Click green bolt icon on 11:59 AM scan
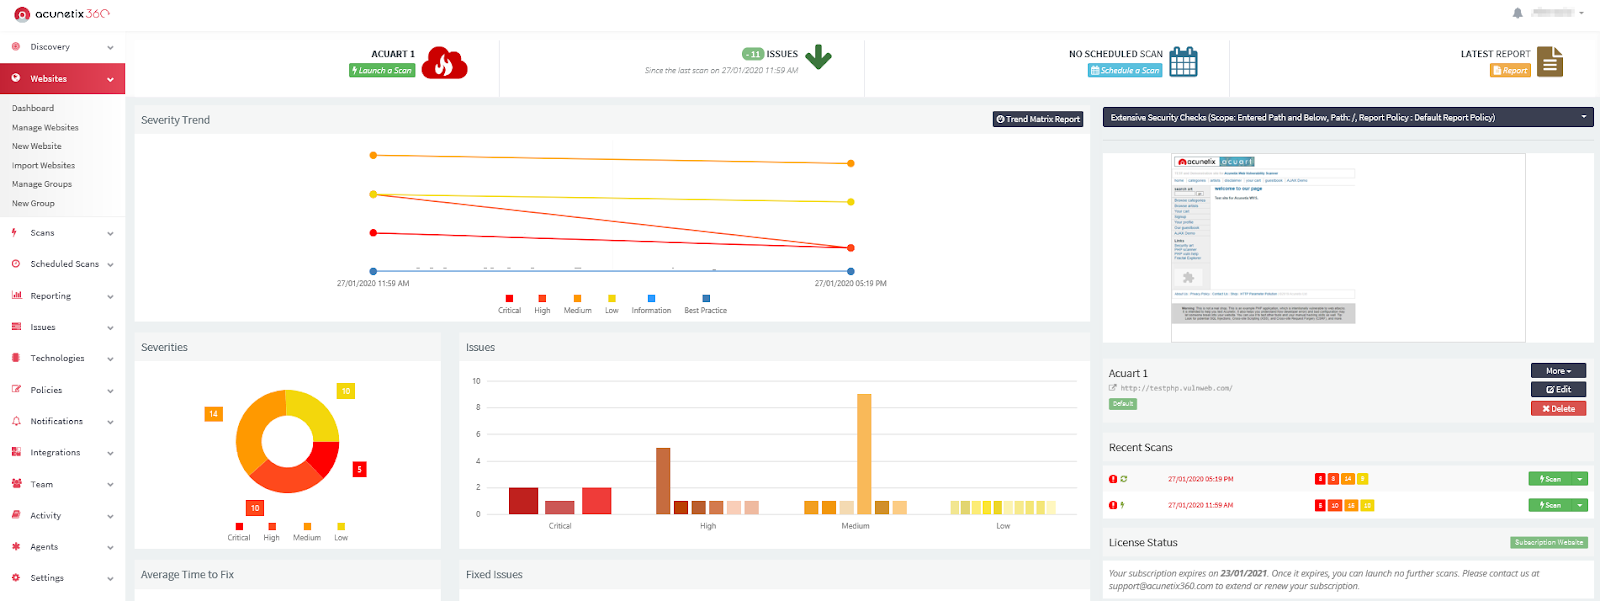This screenshot has height=601, width=1600. tap(1123, 505)
